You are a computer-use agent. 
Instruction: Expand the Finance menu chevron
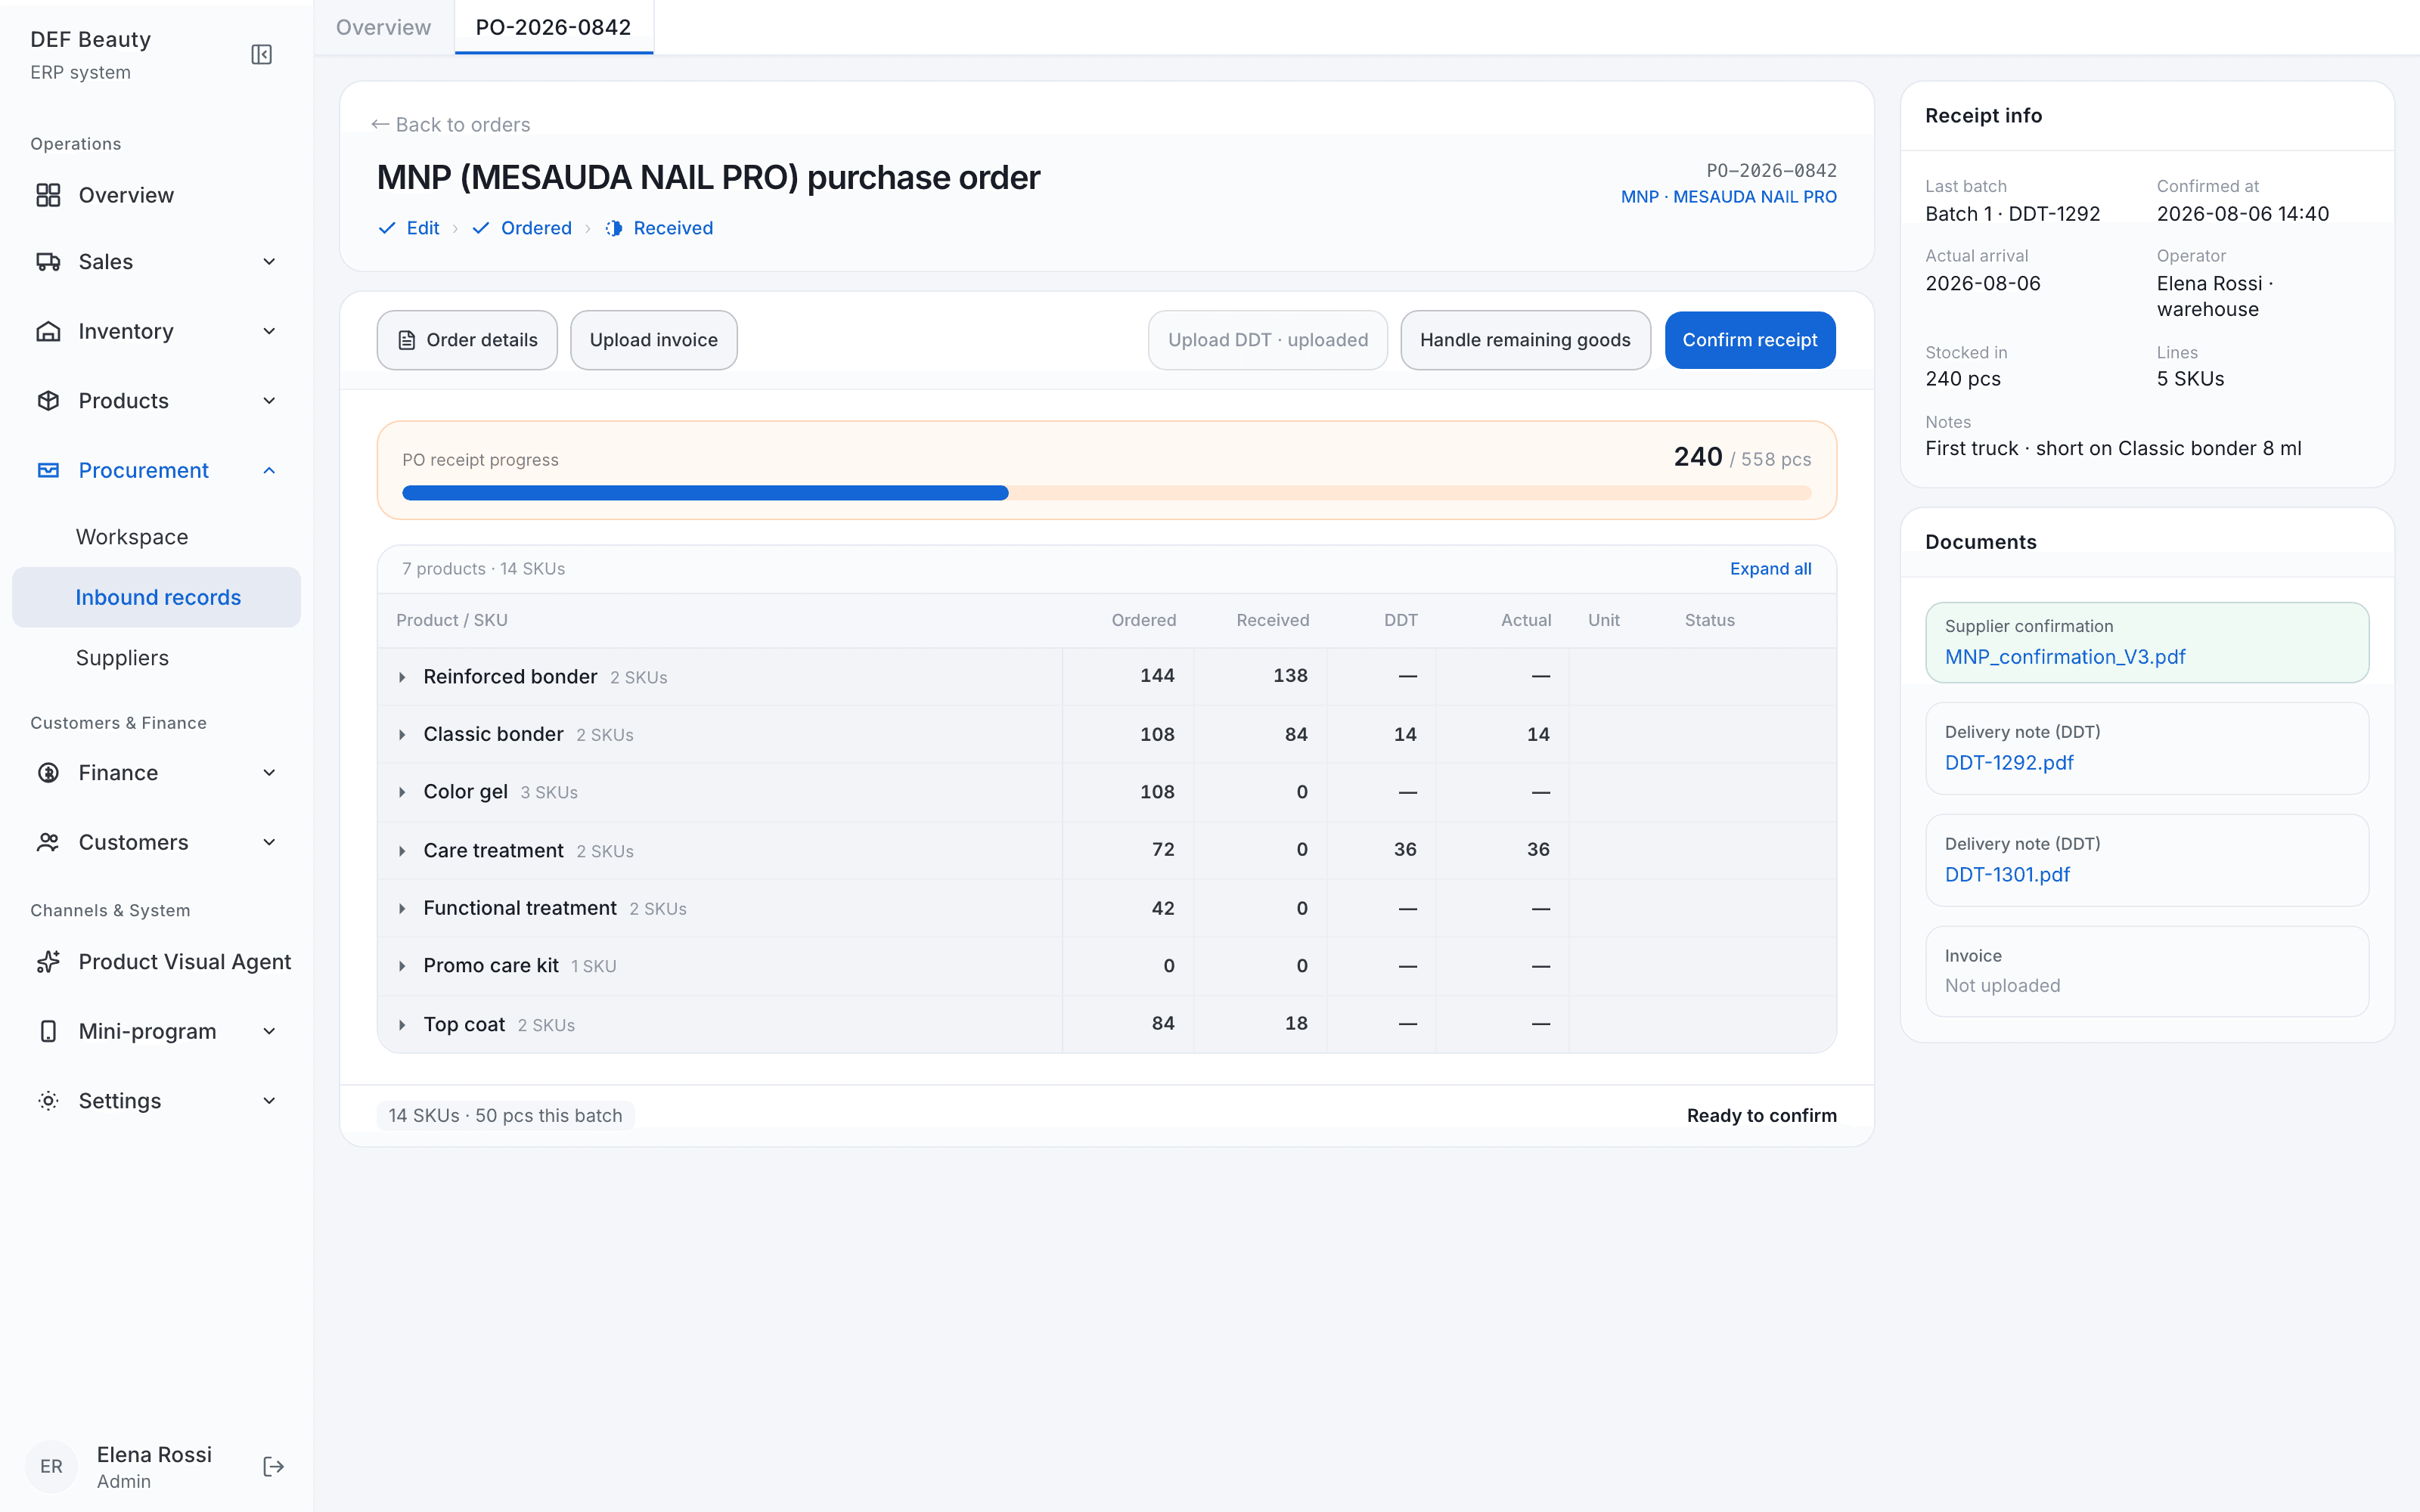tap(269, 773)
